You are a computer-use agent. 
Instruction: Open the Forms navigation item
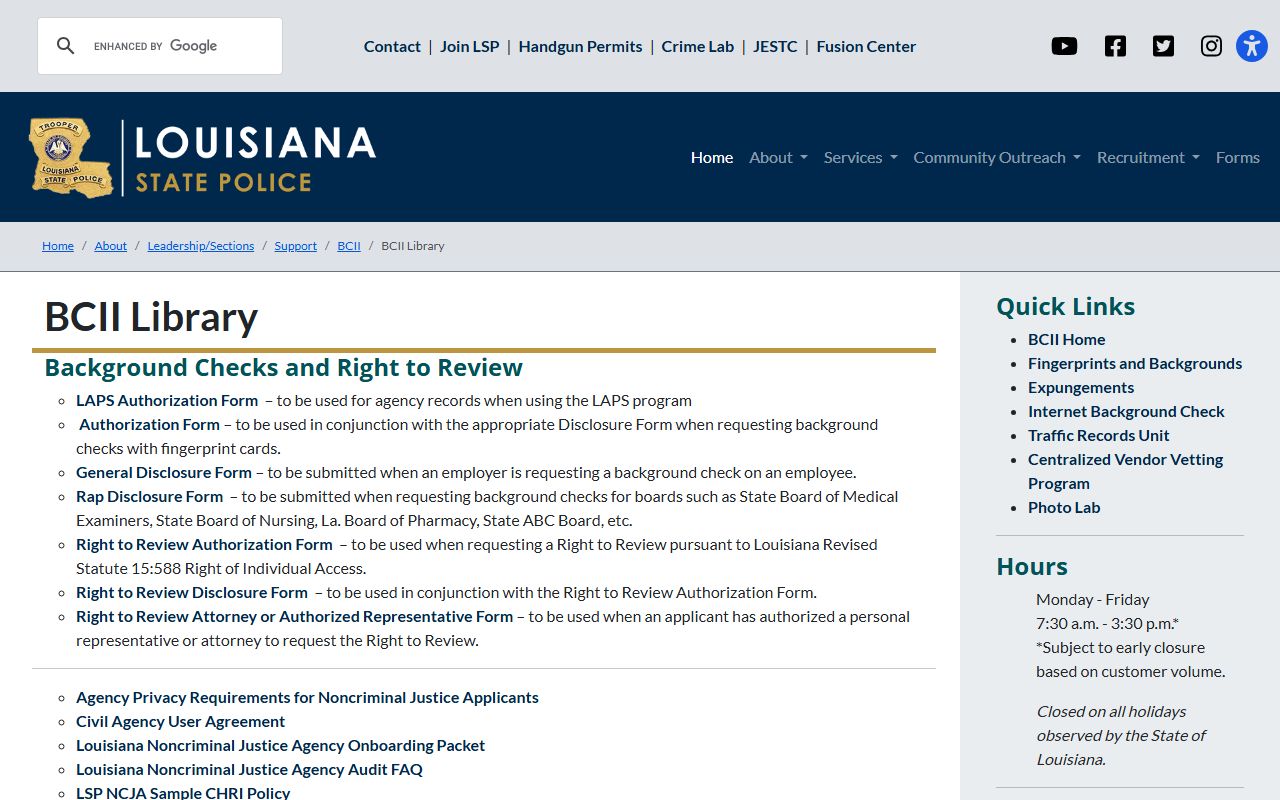click(x=1238, y=157)
